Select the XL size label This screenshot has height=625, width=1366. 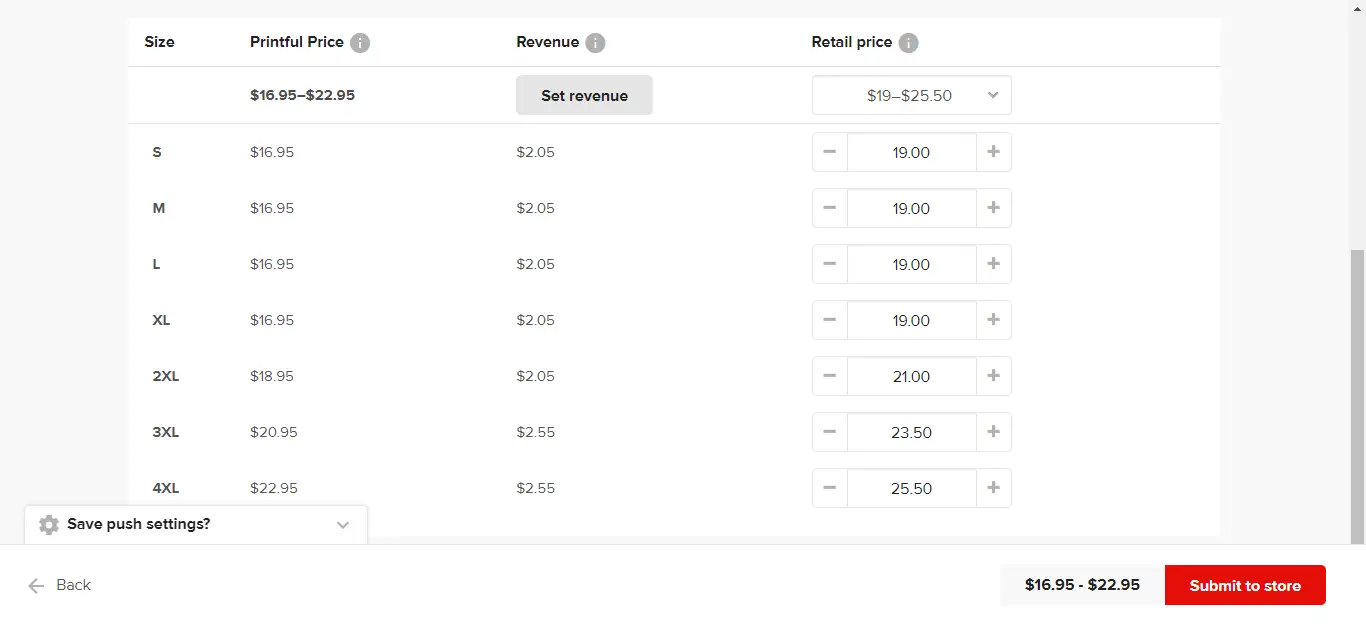click(161, 320)
